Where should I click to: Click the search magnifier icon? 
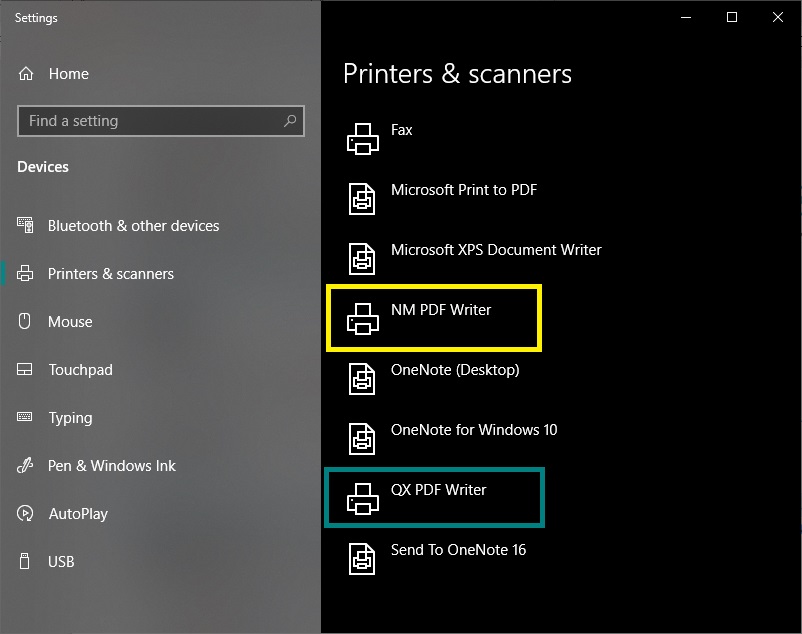coord(290,121)
